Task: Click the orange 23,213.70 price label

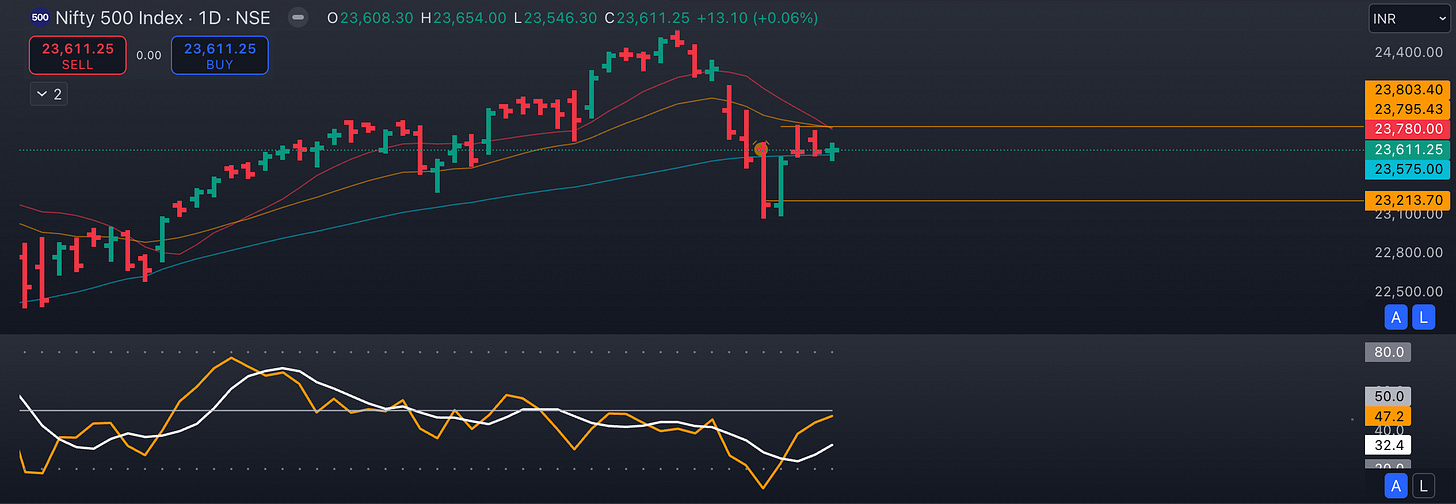Action: (1407, 201)
